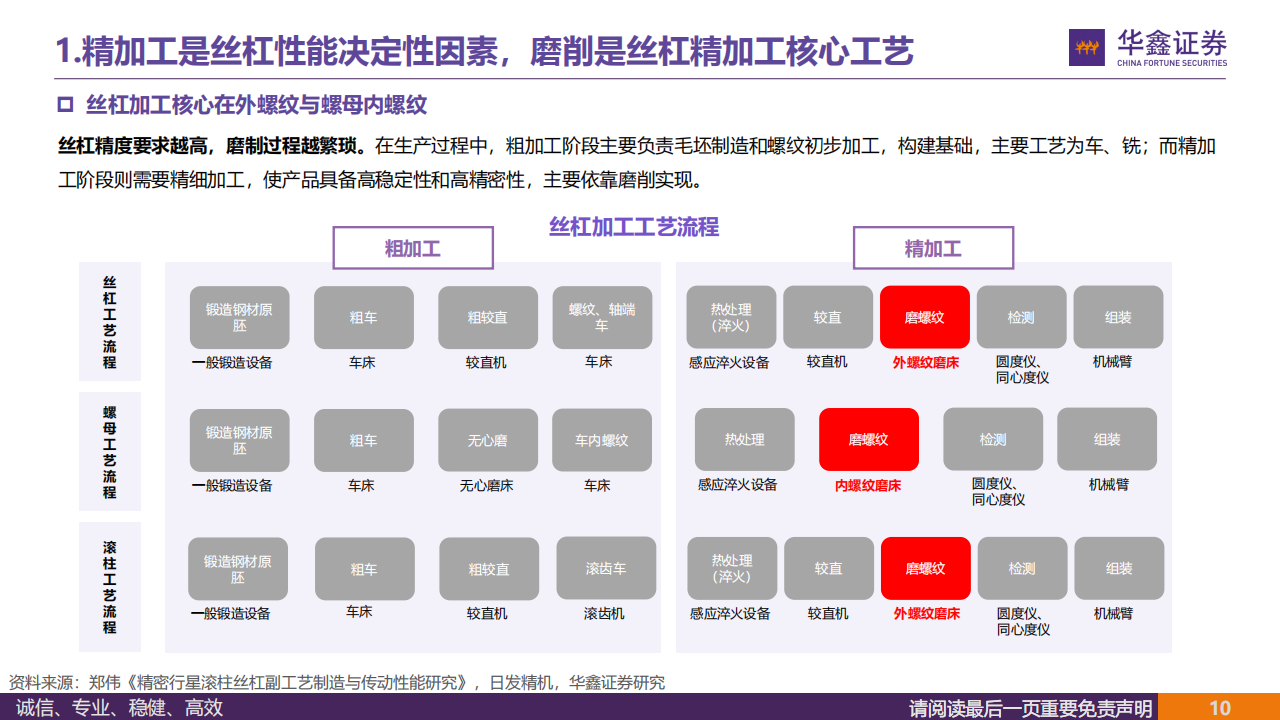Screen dimensions: 1280x720
Task: Click the bold phrase 丝杠精度要求越高，磨制过程越繁琐
Action: [213, 146]
